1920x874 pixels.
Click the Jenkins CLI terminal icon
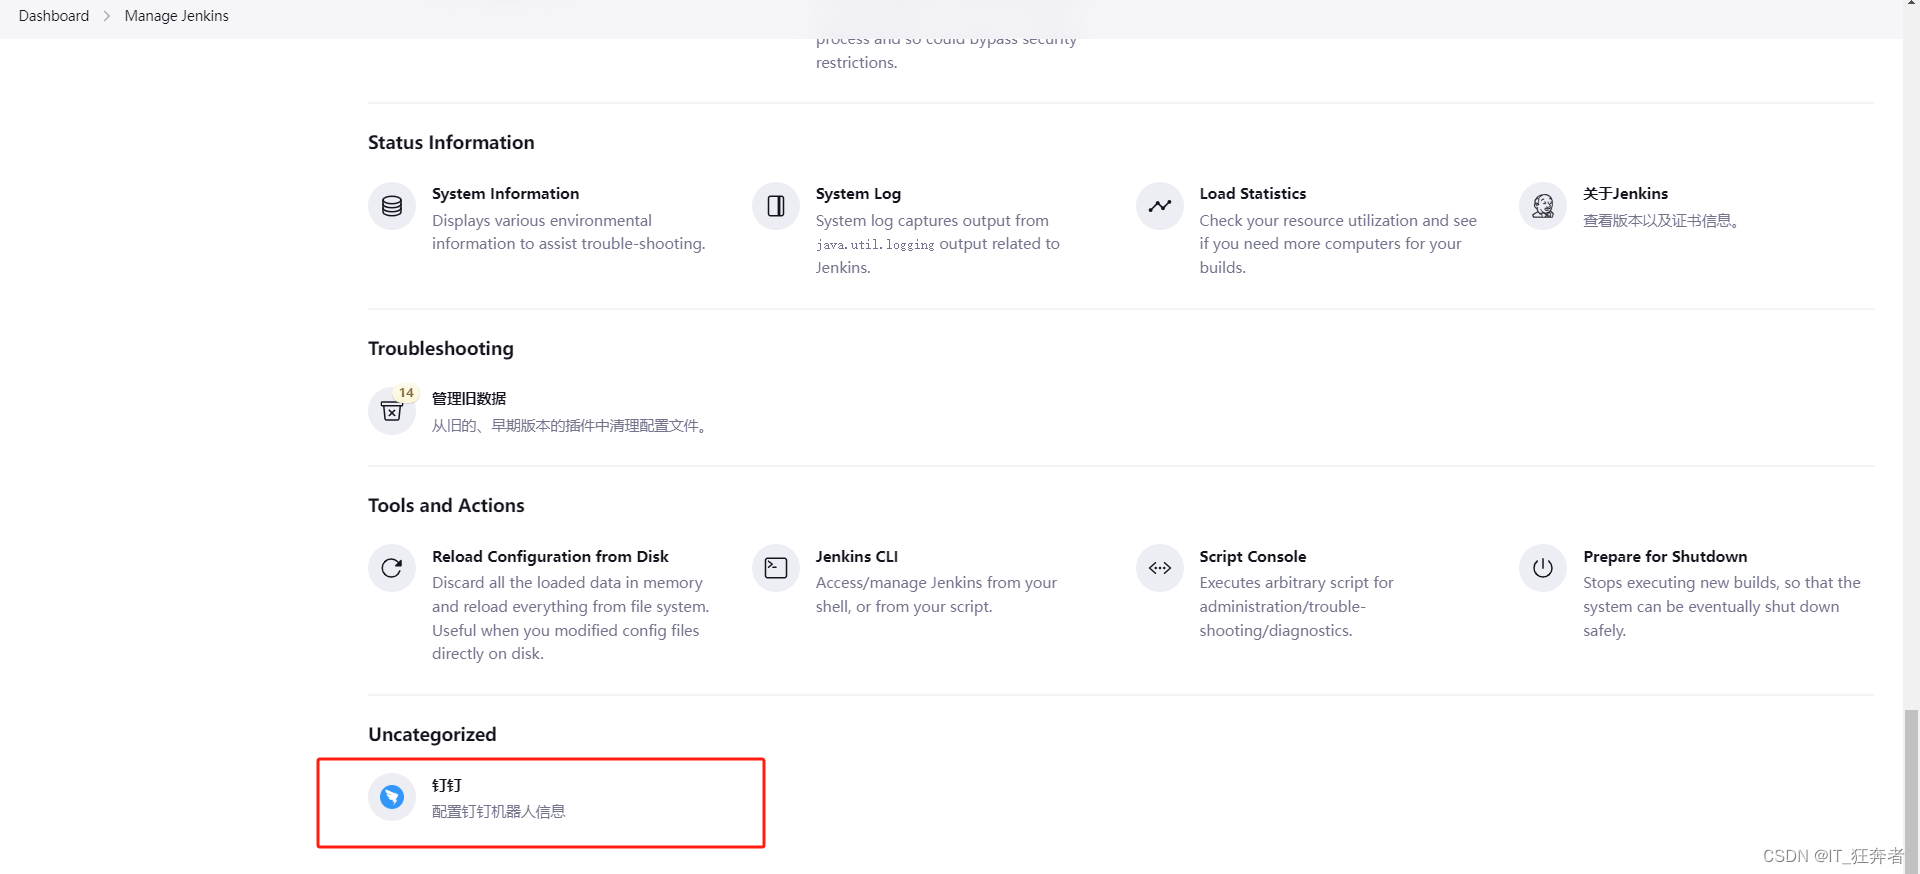coord(776,568)
